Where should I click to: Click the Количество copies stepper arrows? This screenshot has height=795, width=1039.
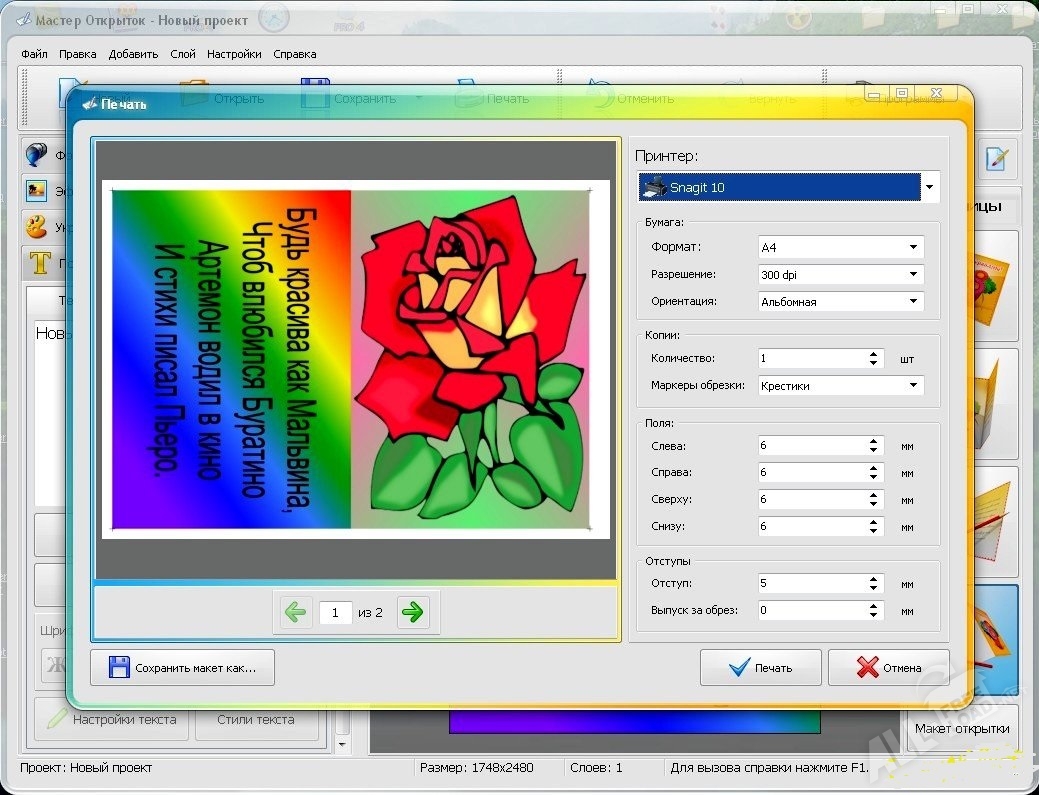click(x=874, y=358)
